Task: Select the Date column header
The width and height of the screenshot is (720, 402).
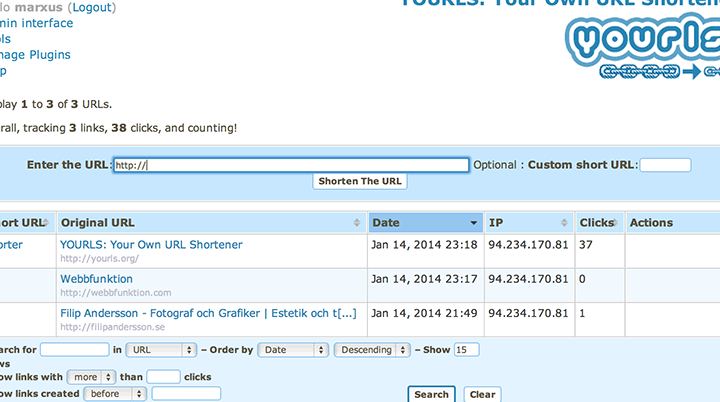Action: 426,223
